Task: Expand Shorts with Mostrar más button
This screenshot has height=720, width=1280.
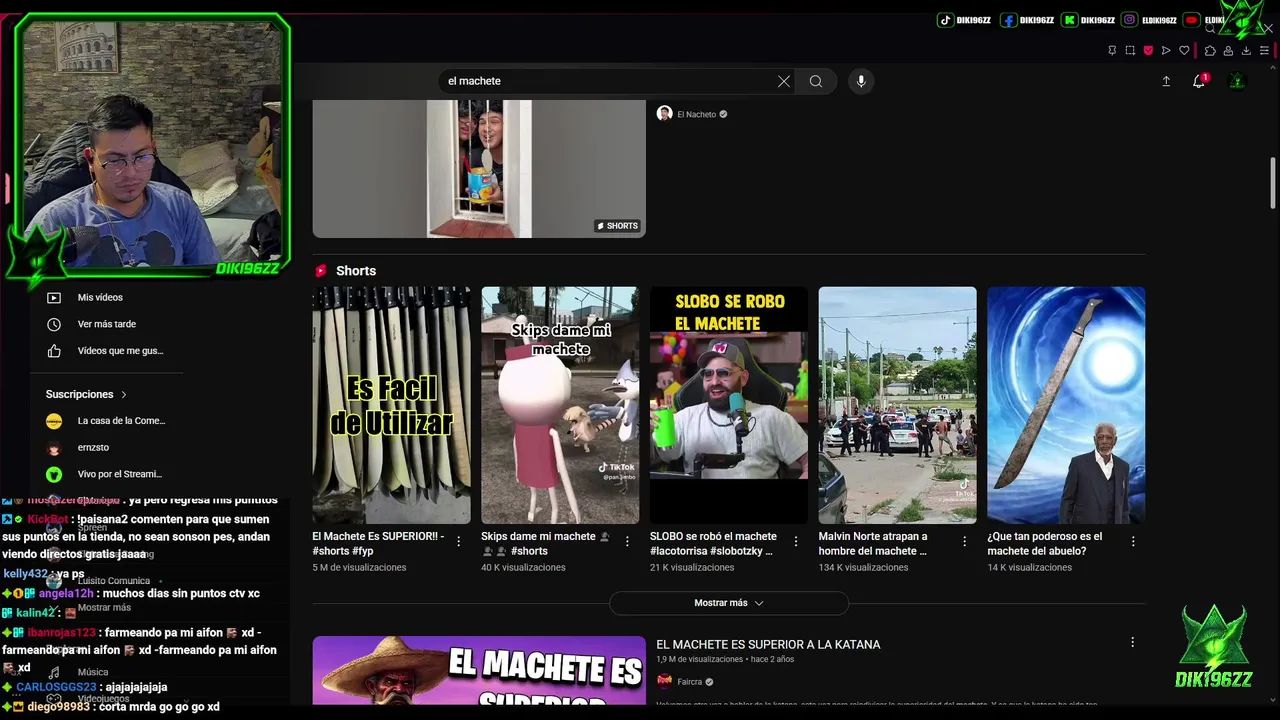Action: click(729, 603)
